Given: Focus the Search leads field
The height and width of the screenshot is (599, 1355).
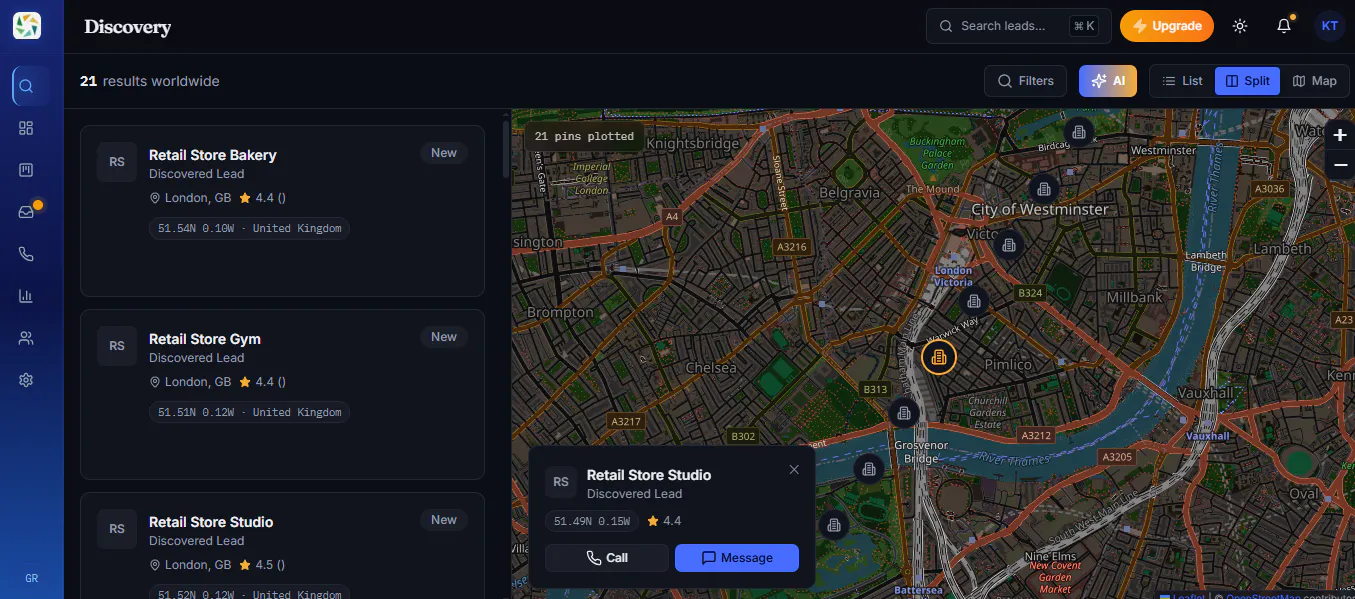Looking at the screenshot, I should [1019, 26].
